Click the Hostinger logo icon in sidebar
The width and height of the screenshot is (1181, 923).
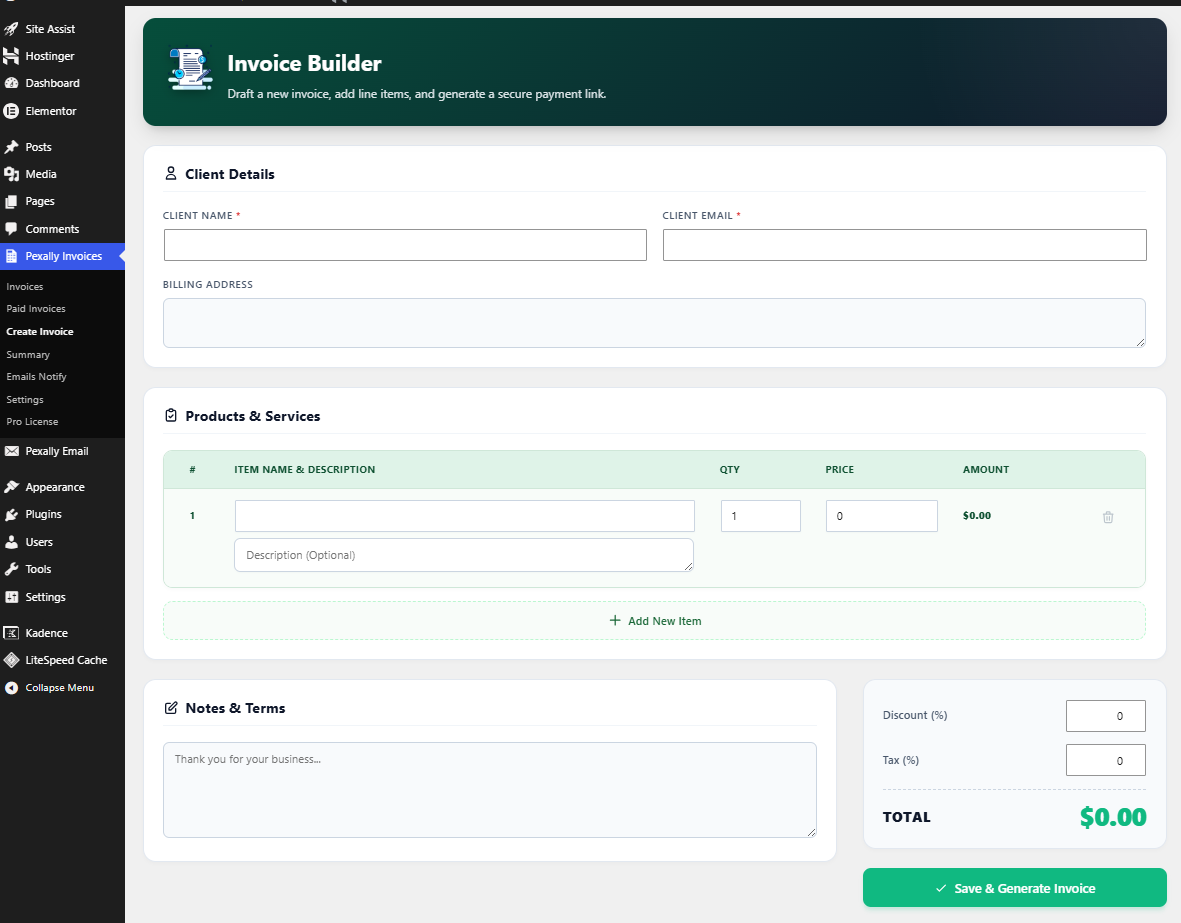coord(11,56)
